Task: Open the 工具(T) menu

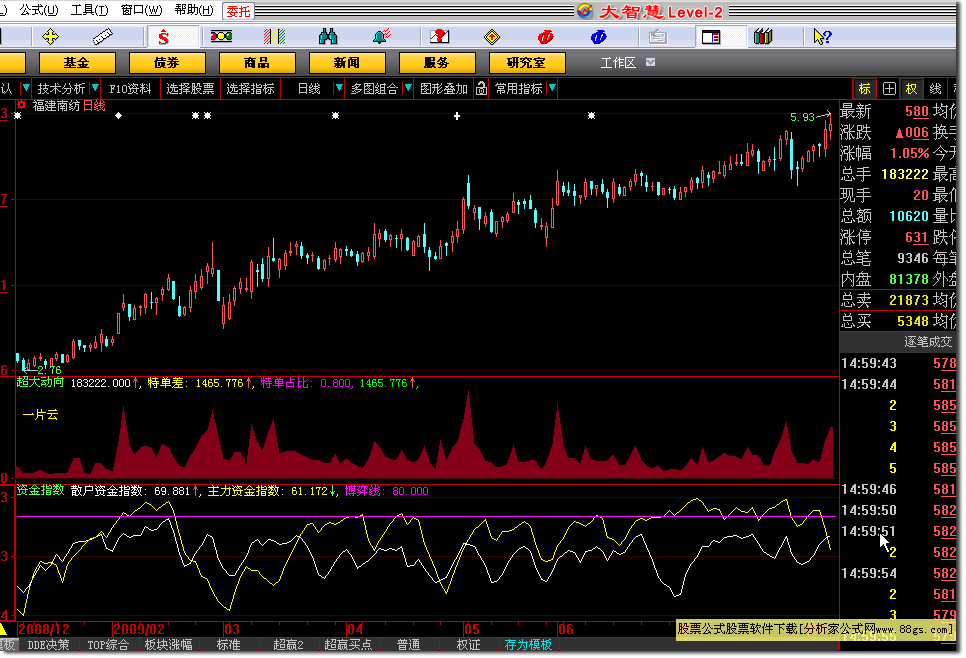Action: 89,10
